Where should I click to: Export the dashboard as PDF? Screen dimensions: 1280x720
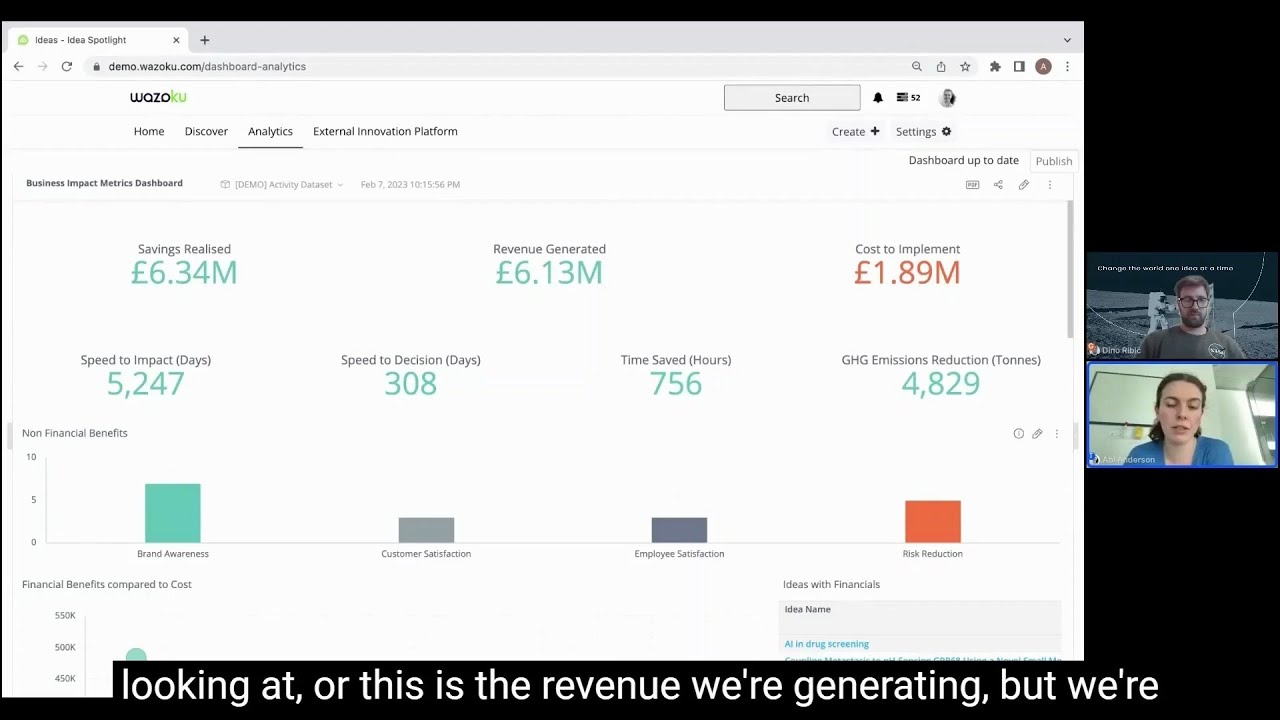tap(972, 184)
